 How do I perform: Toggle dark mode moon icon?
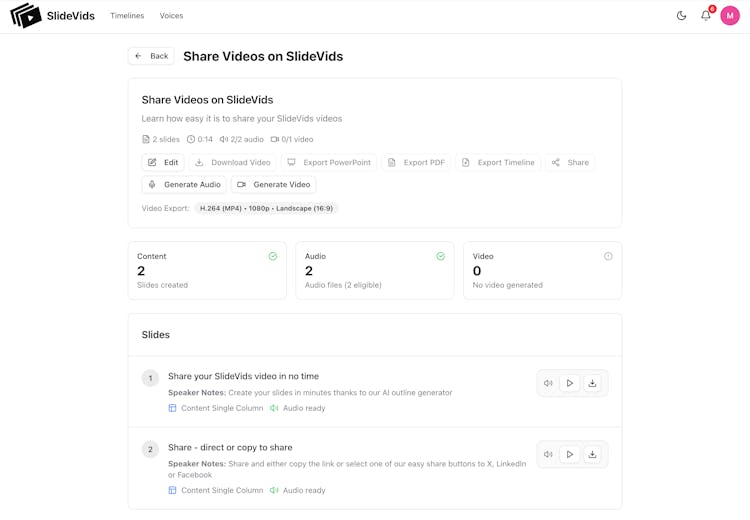[682, 16]
